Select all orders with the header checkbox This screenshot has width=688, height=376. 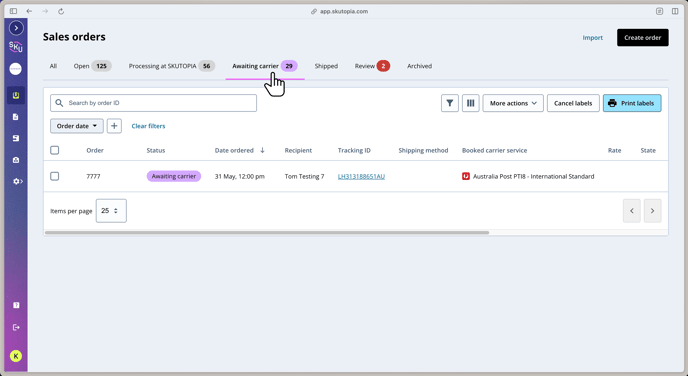point(54,150)
